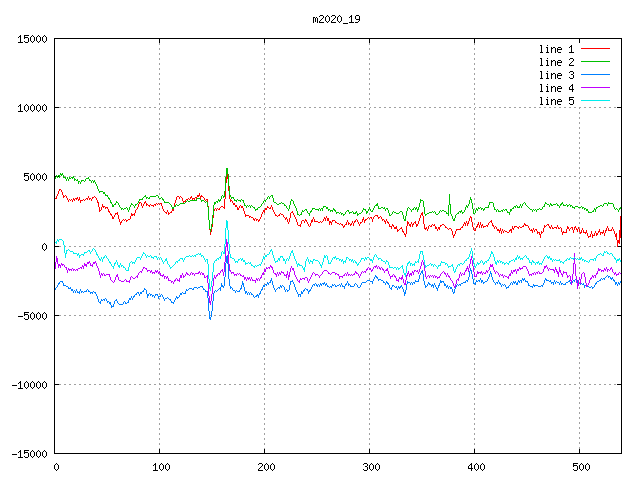The height and width of the screenshot is (480, 640).
Task: Click the green line's peak near x=165
Action: tap(227, 169)
